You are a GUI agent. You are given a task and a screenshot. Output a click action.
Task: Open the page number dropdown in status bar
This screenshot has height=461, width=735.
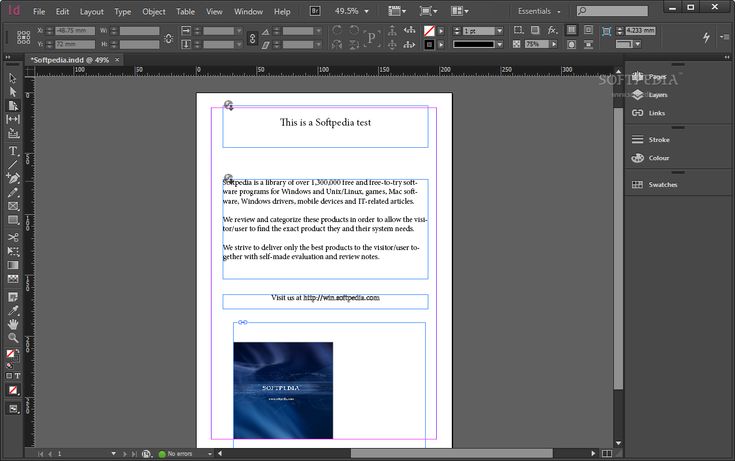point(113,453)
